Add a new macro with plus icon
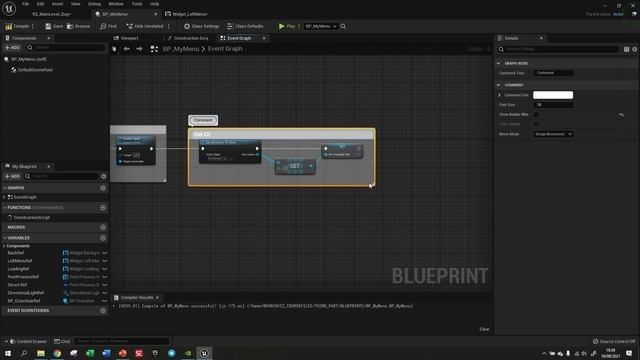The height and width of the screenshot is (360, 640). pyautogui.click(x=103, y=227)
